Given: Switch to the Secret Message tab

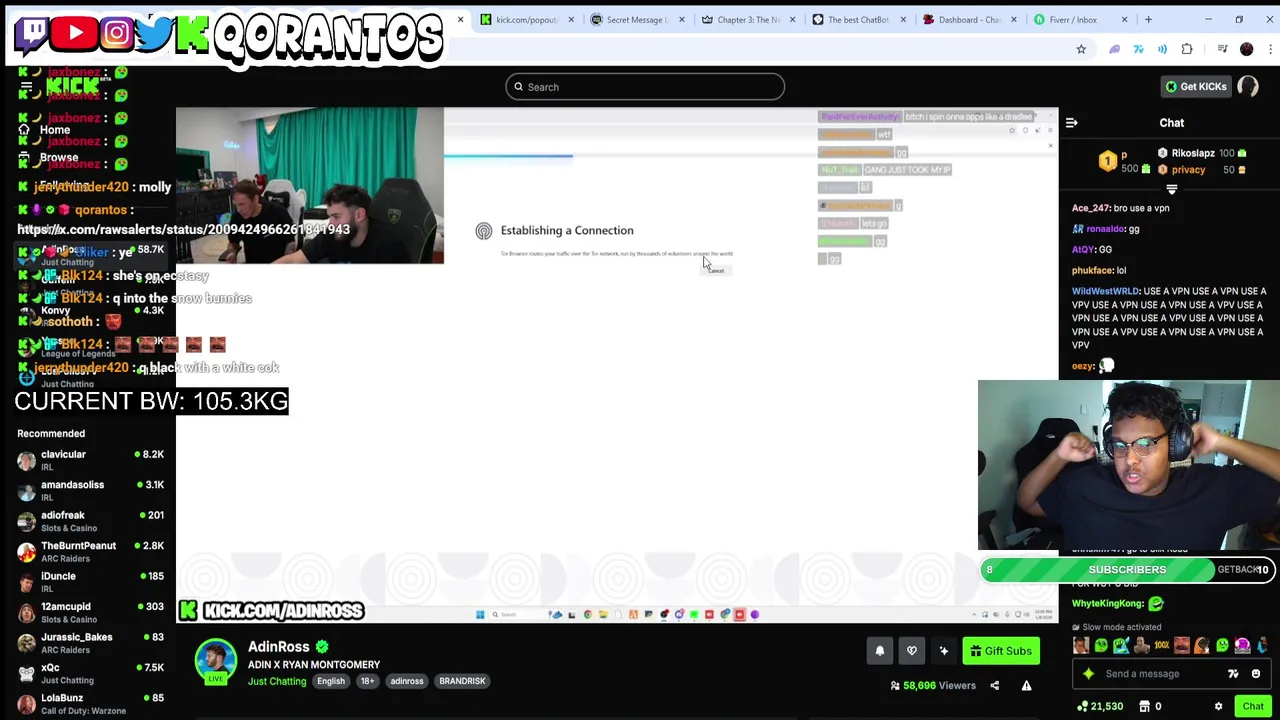Looking at the screenshot, I should tap(637, 20).
